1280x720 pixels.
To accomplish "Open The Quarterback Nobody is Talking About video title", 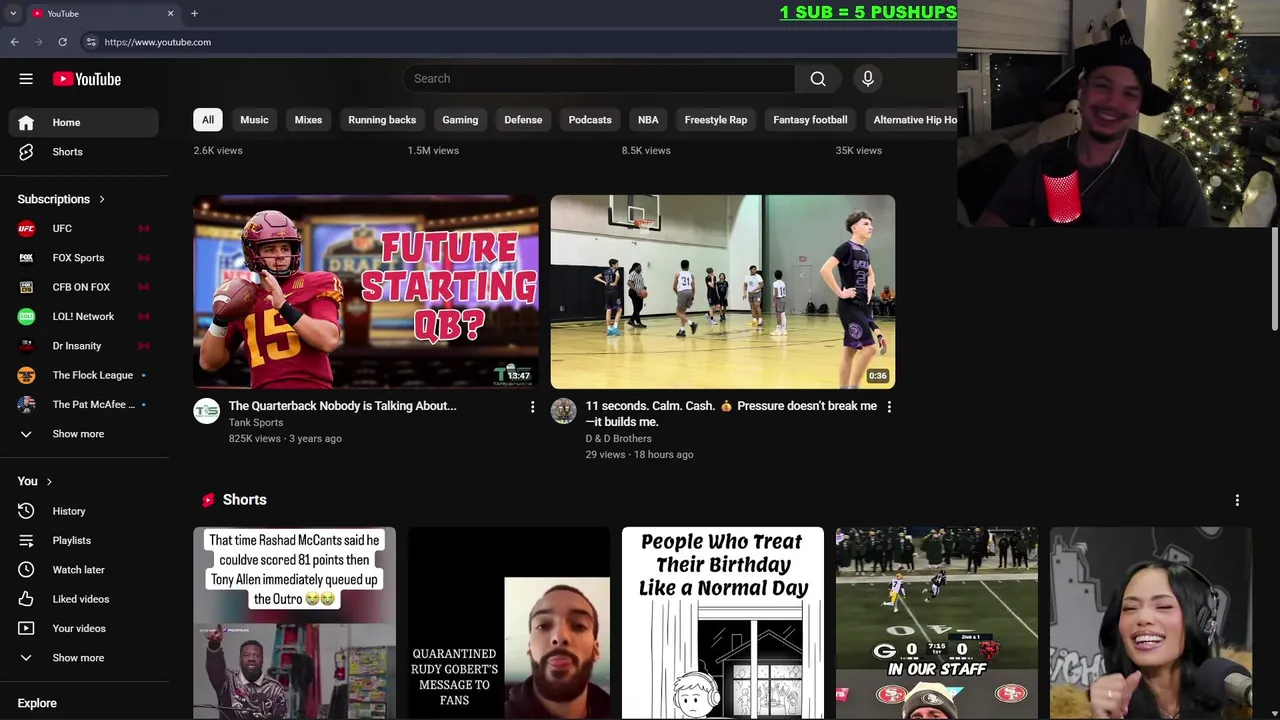I will point(342,406).
